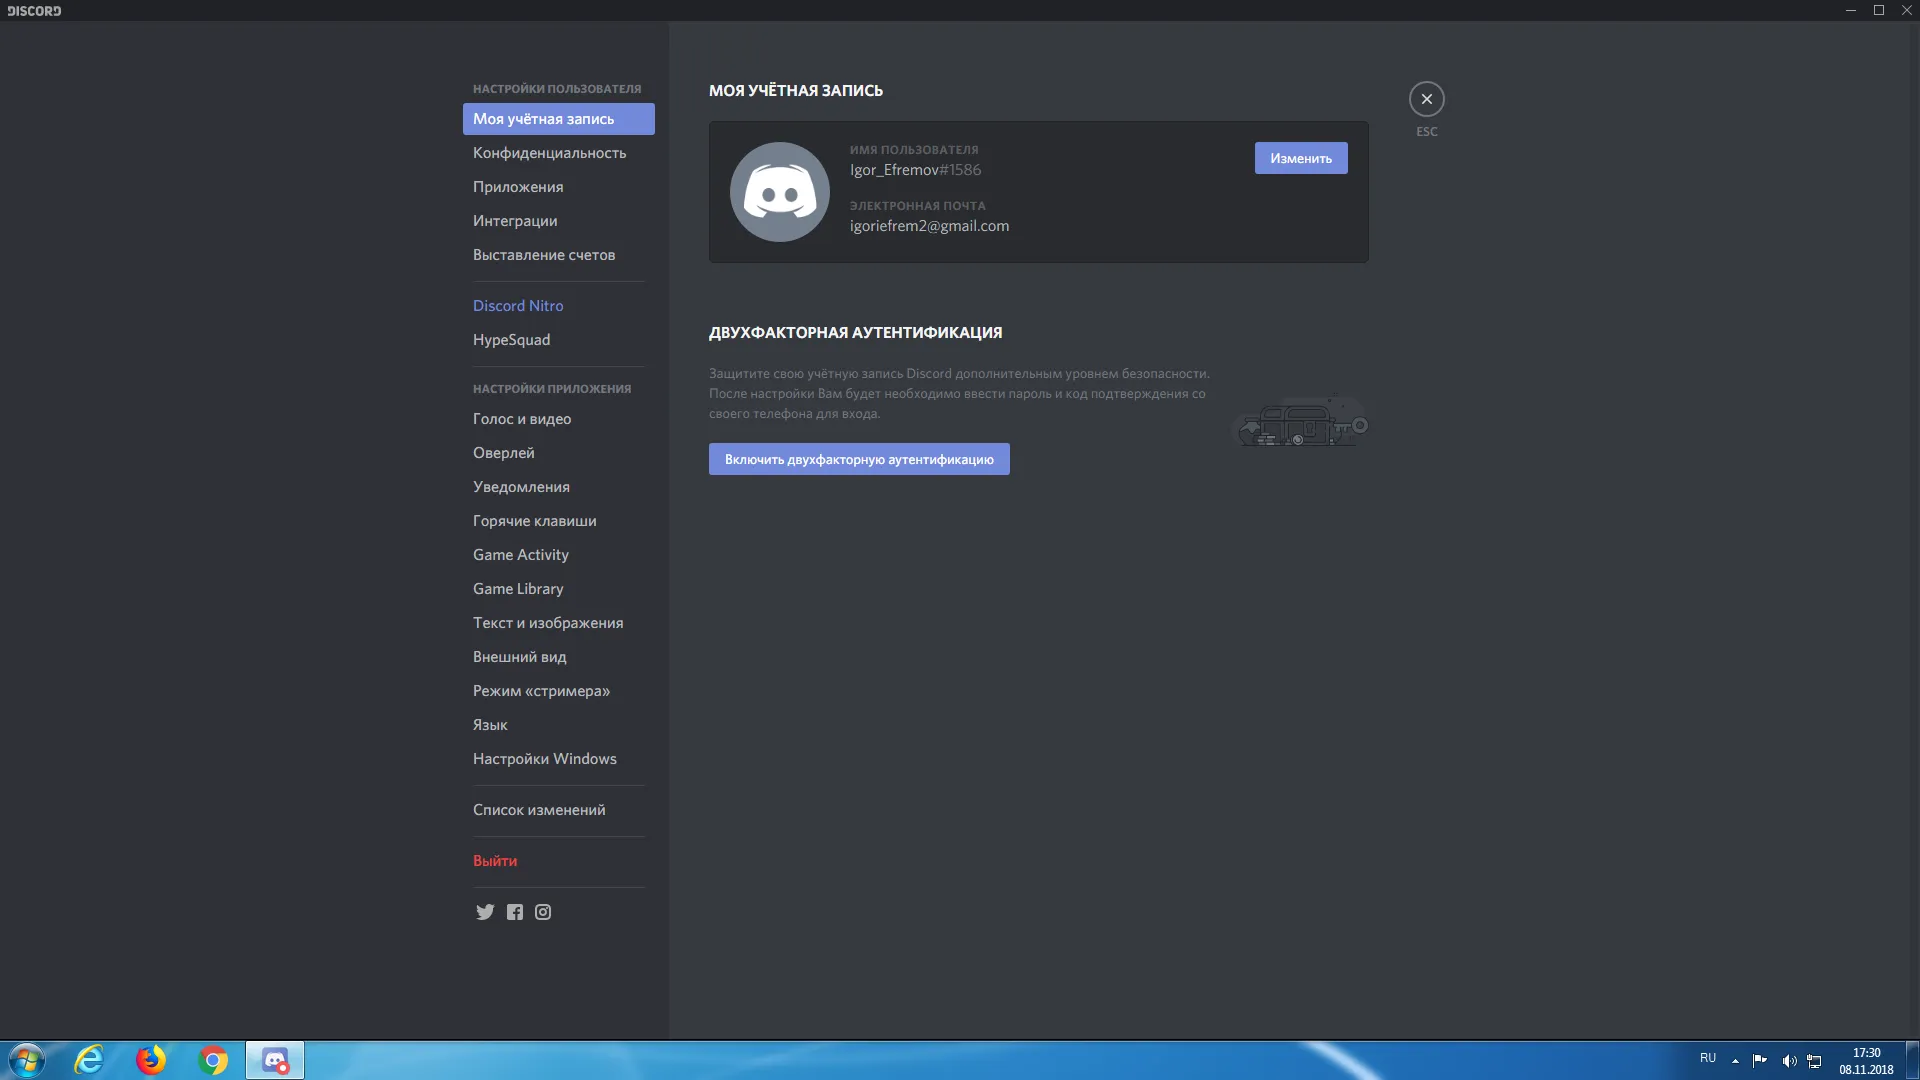
Task: Click Включить двухфакторную аутентификацию button
Action: pyautogui.click(x=858, y=459)
